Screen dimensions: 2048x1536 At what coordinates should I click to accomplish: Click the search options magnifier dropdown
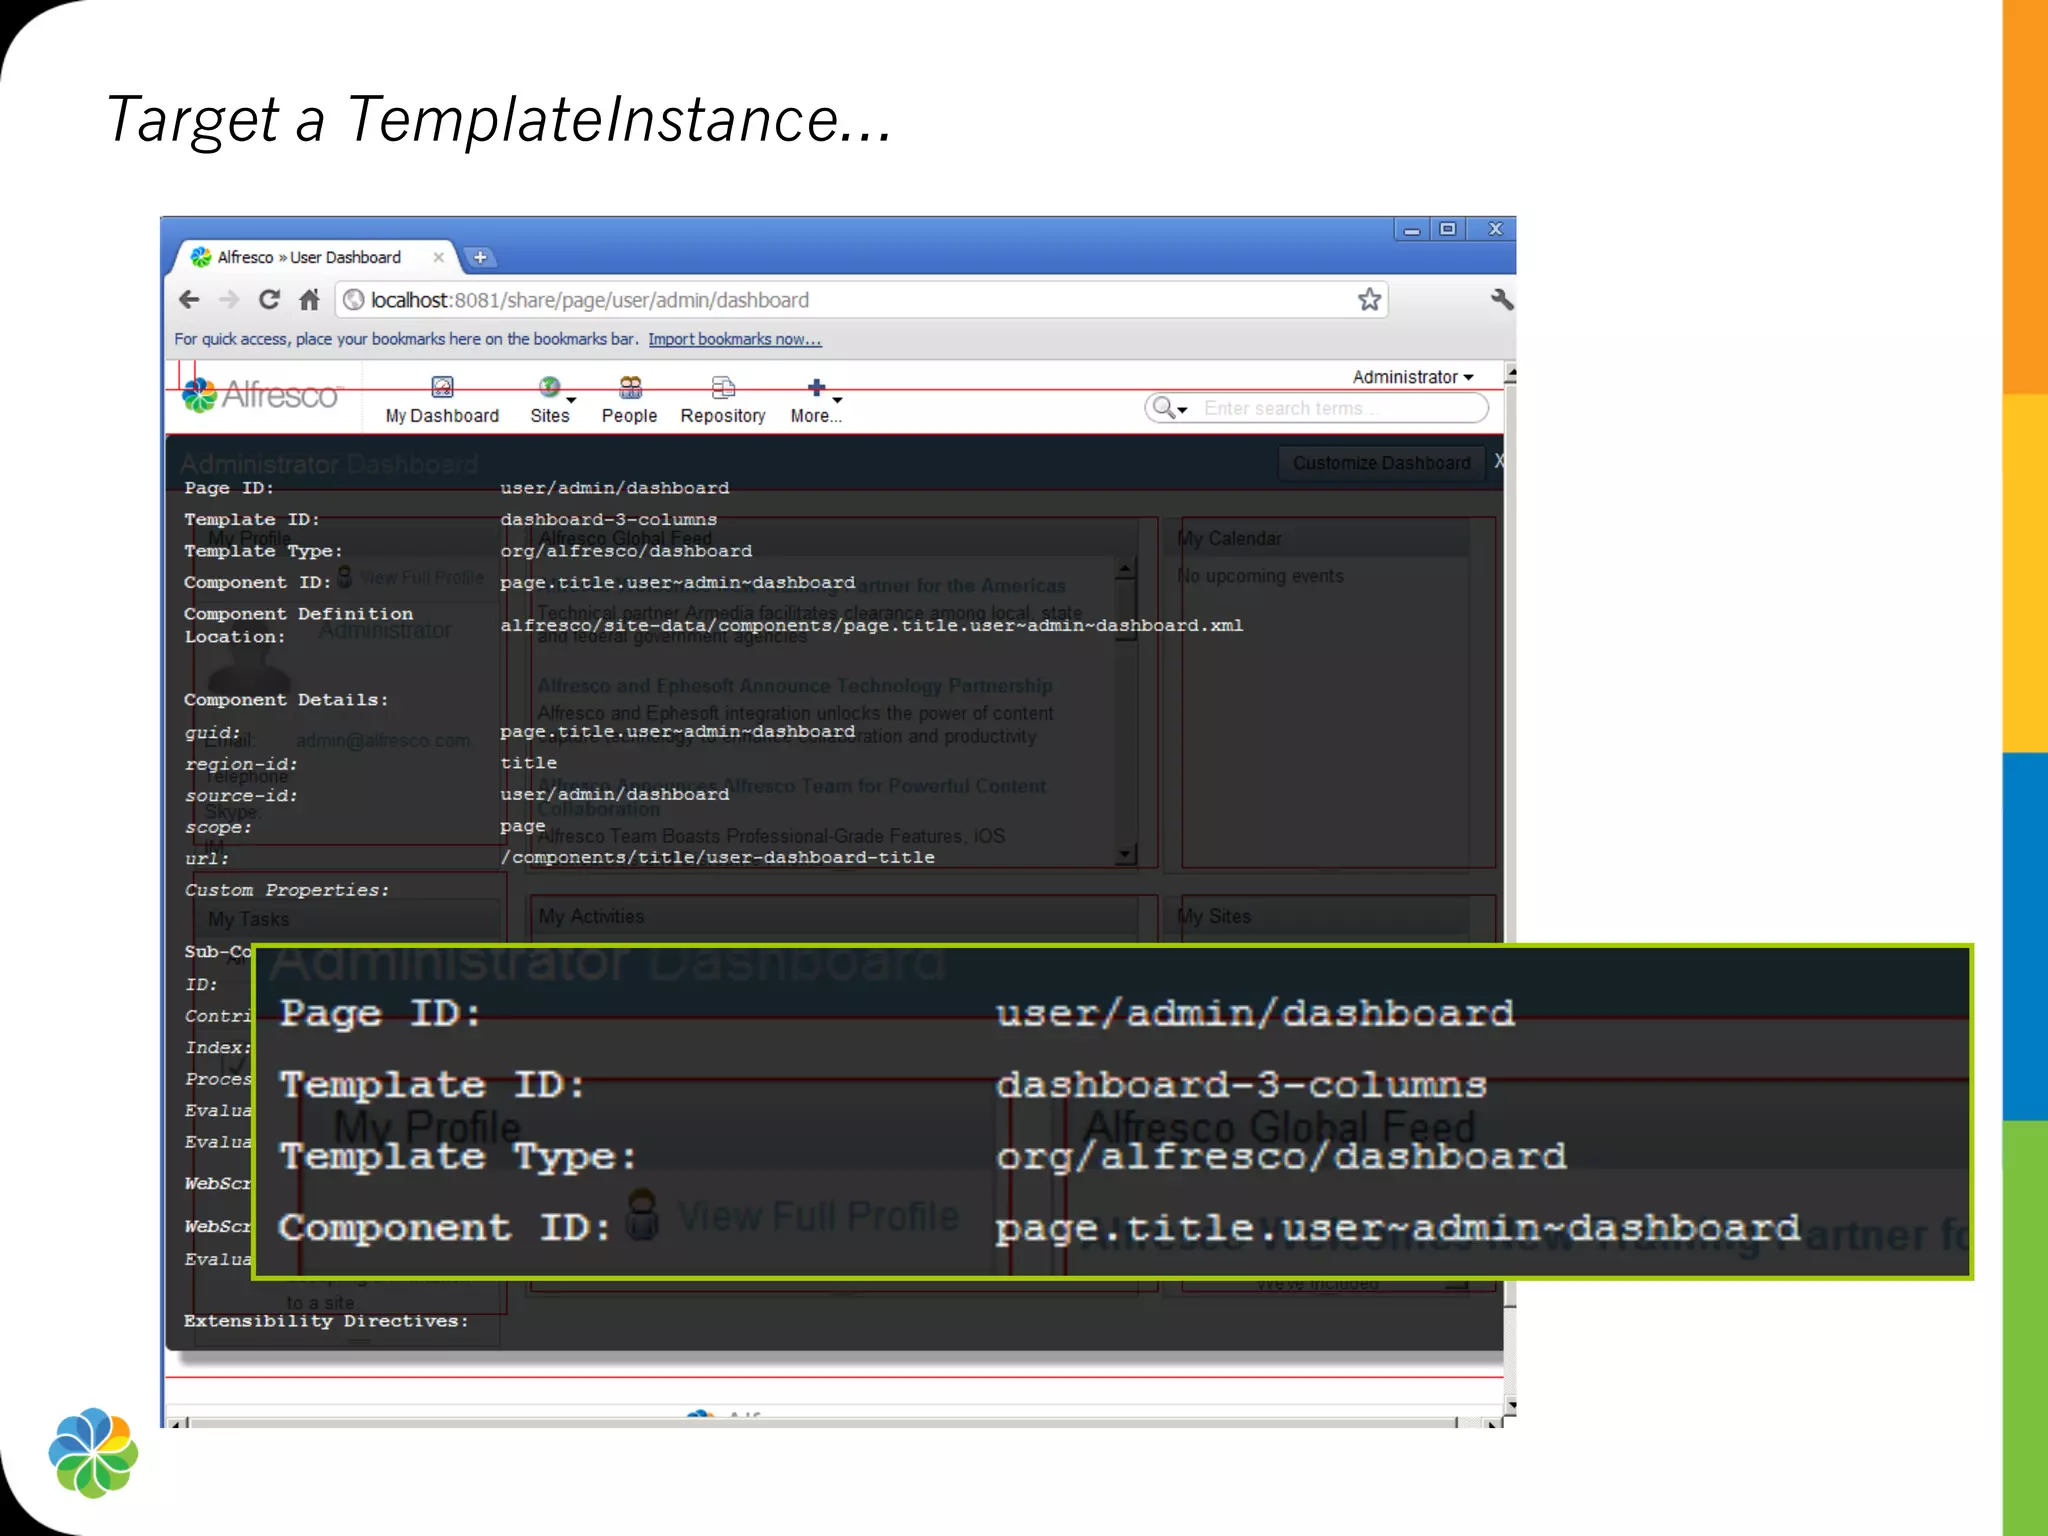(x=1169, y=408)
